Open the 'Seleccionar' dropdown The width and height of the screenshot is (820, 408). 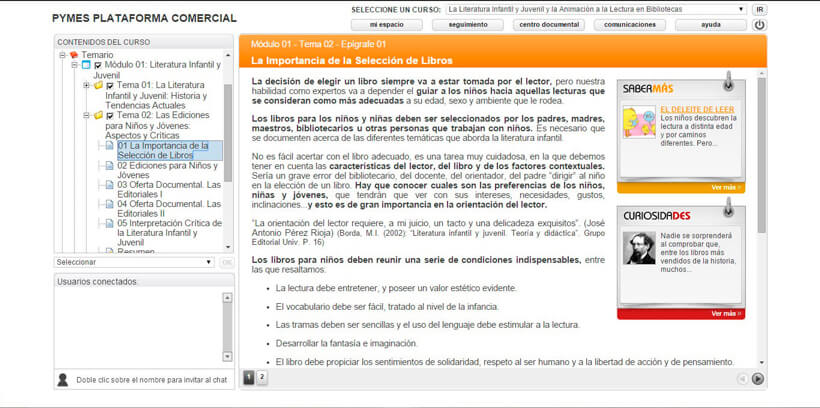coord(134,262)
